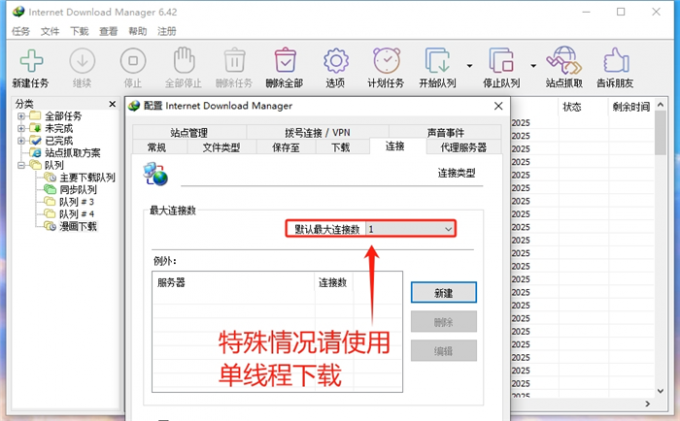
Task: Open the 注册 menu
Action: (167, 31)
